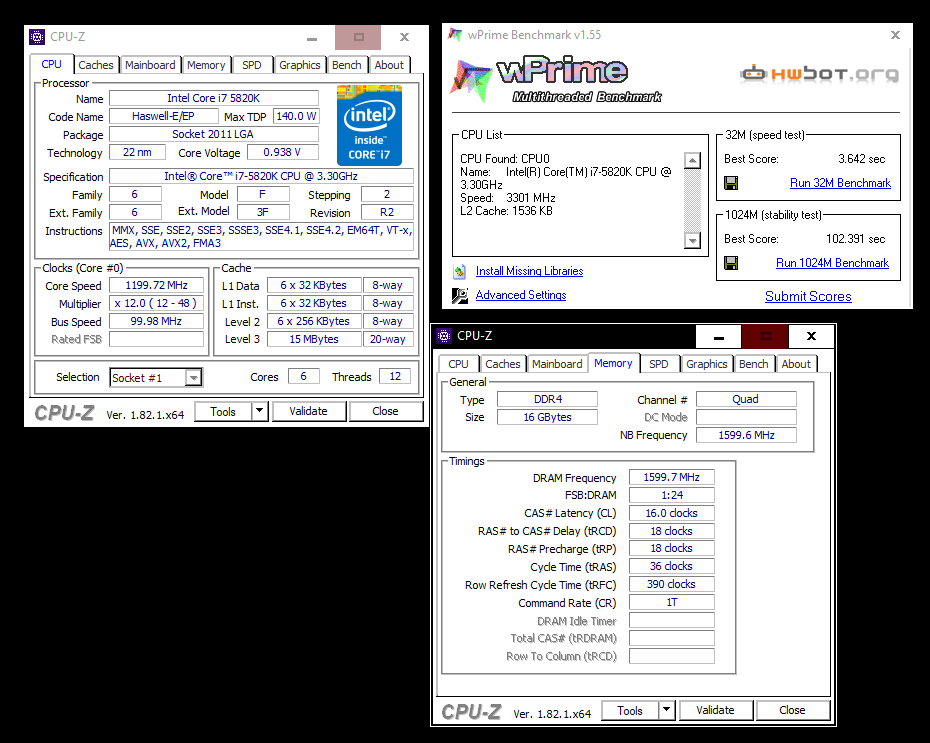Click Tools button in left CPU-Z window
Viewport: 930px width, 743px height.
223,412
